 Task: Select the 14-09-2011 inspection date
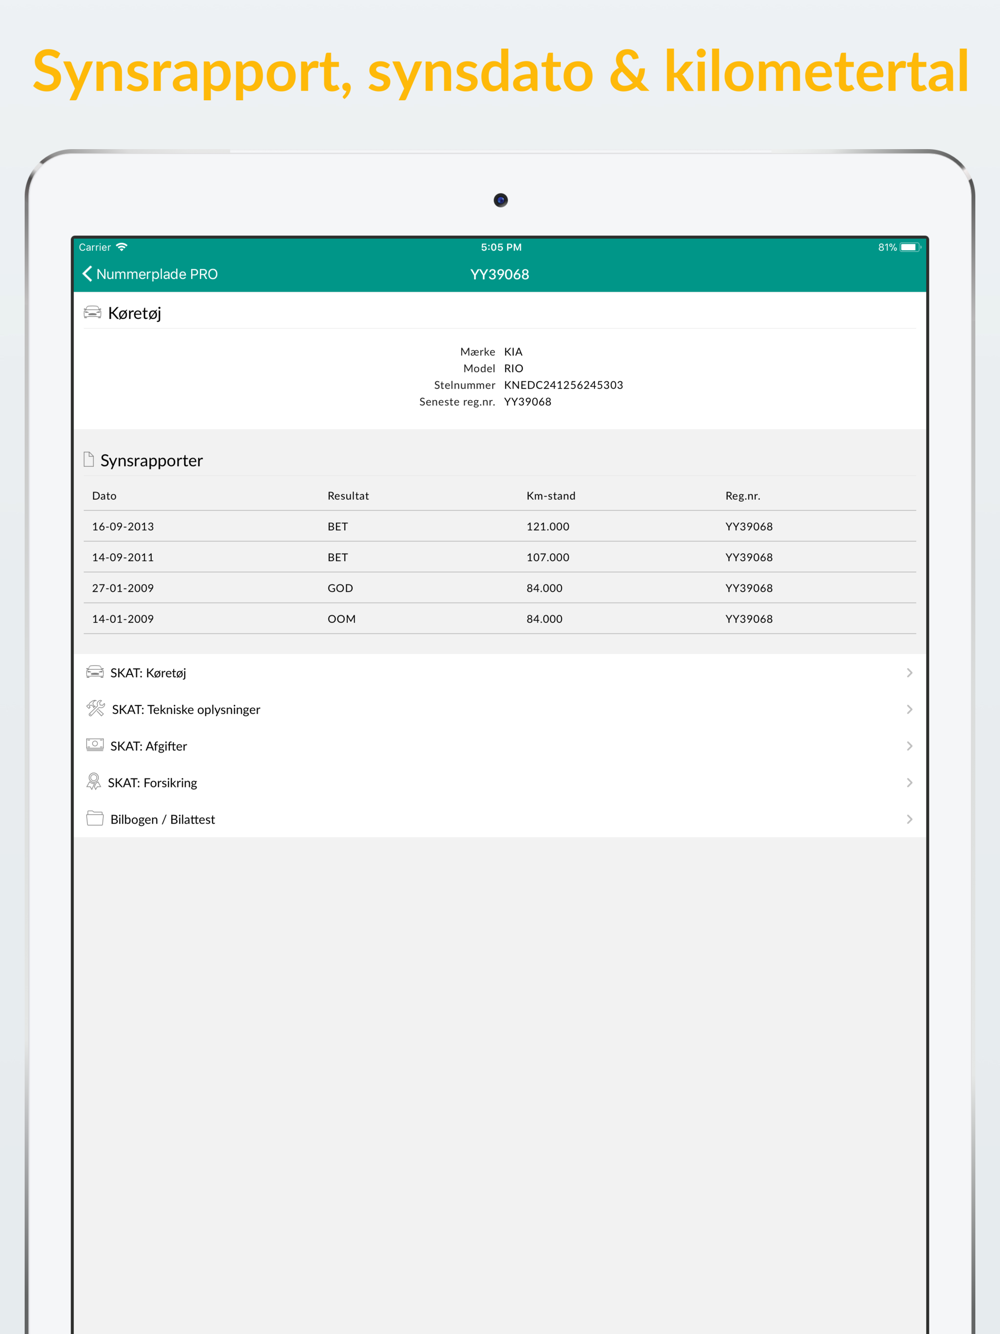click(x=123, y=557)
